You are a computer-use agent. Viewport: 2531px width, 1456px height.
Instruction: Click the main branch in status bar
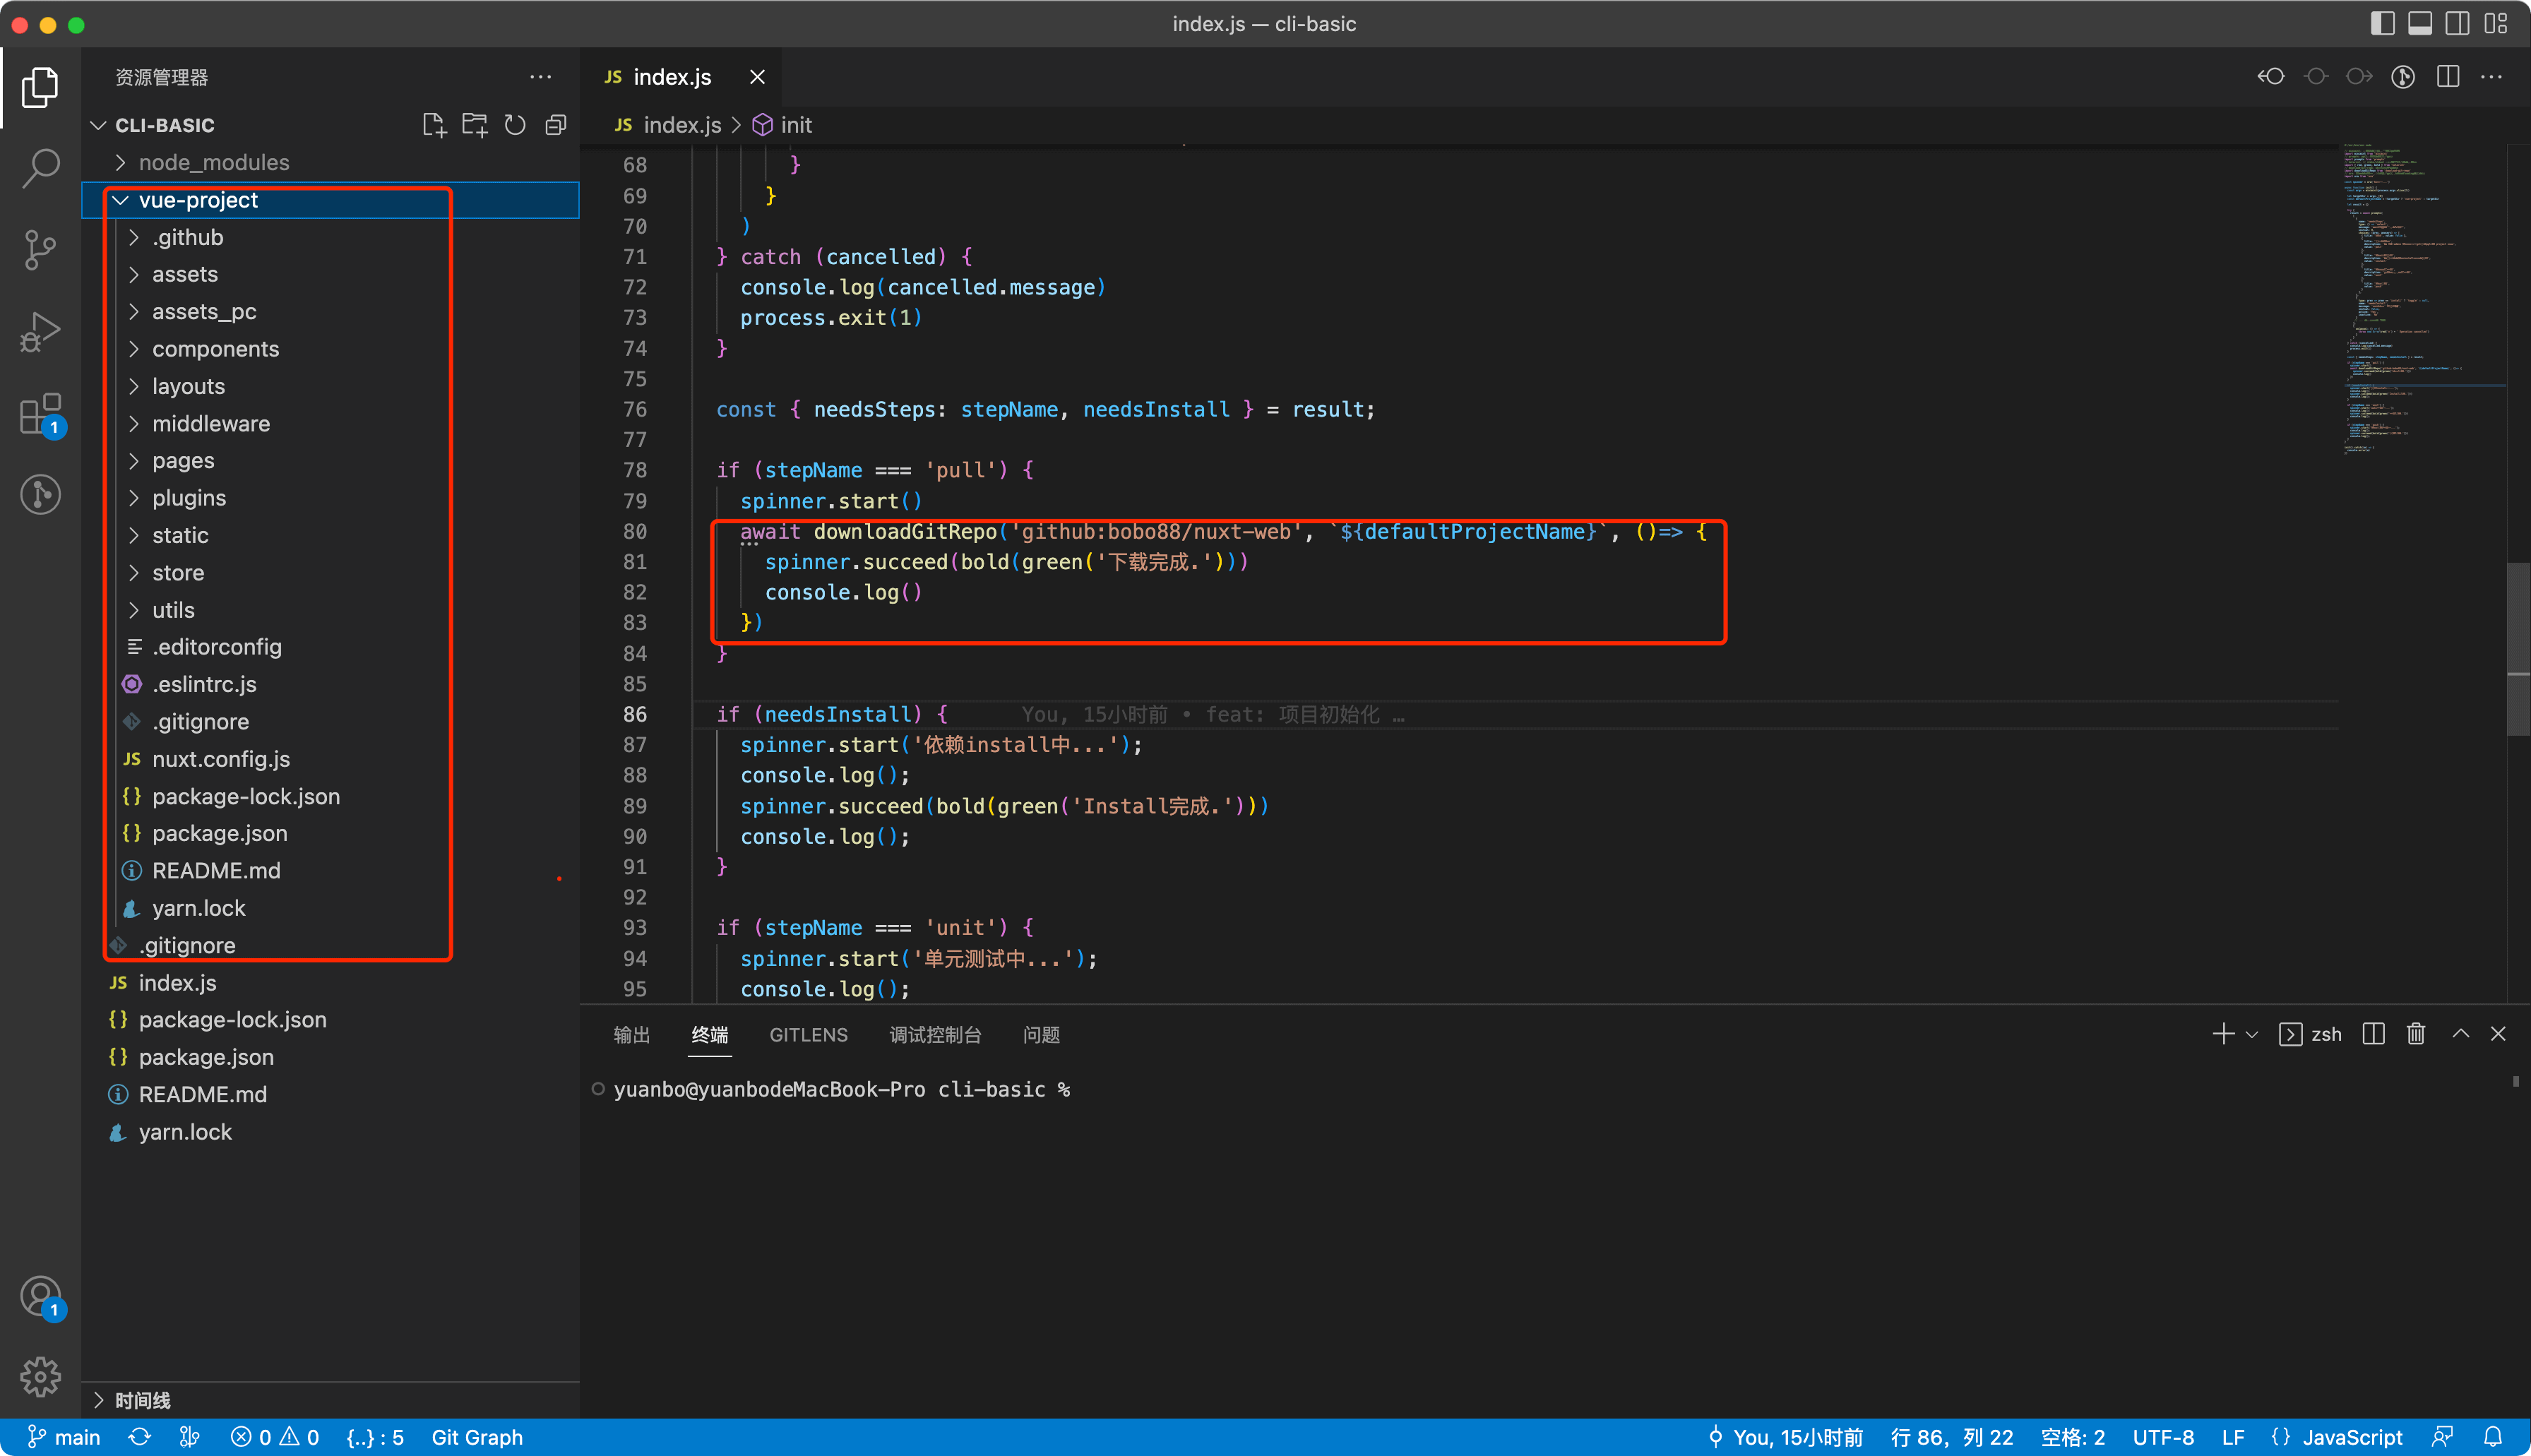pyautogui.click(x=63, y=1437)
